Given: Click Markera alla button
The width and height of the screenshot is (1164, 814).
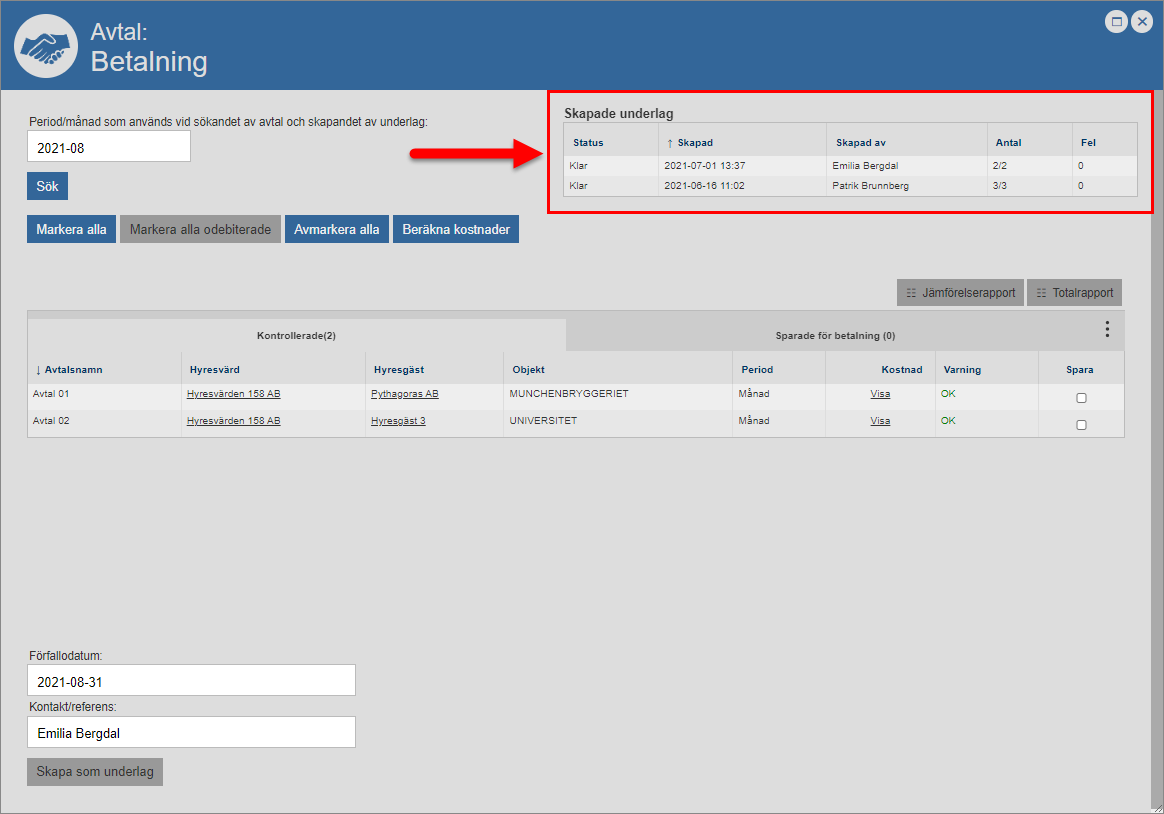Looking at the screenshot, I should [x=71, y=229].
